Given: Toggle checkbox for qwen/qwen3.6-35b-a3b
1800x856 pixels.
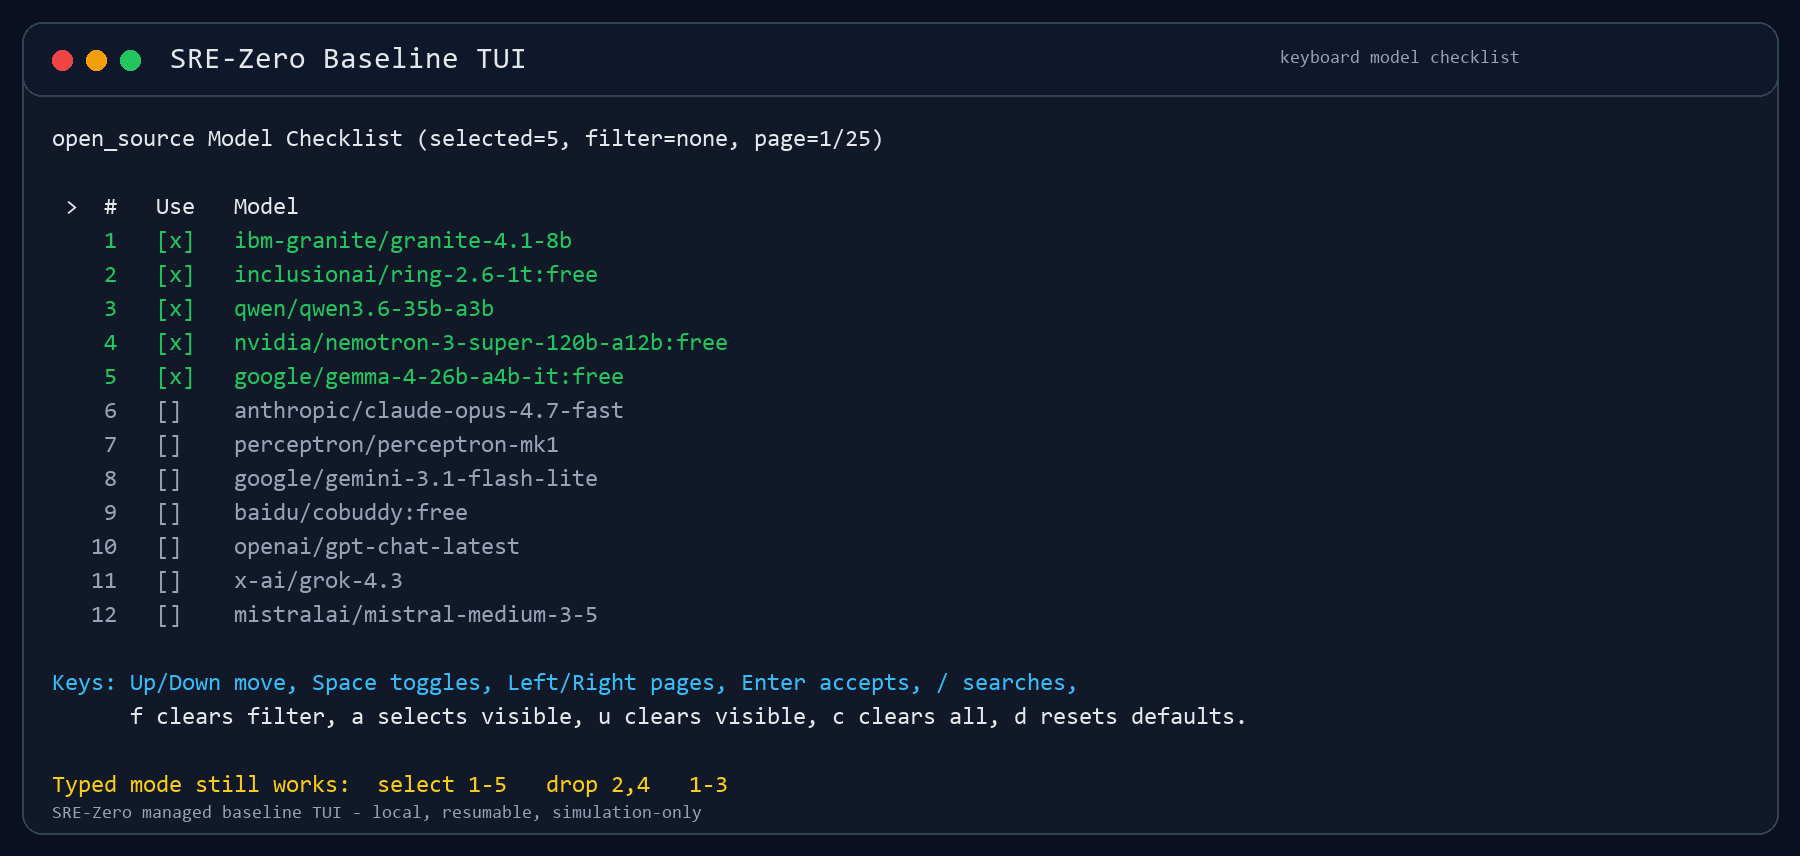Looking at the screenshot, I should pyautogui.click(x=175, y=309).
